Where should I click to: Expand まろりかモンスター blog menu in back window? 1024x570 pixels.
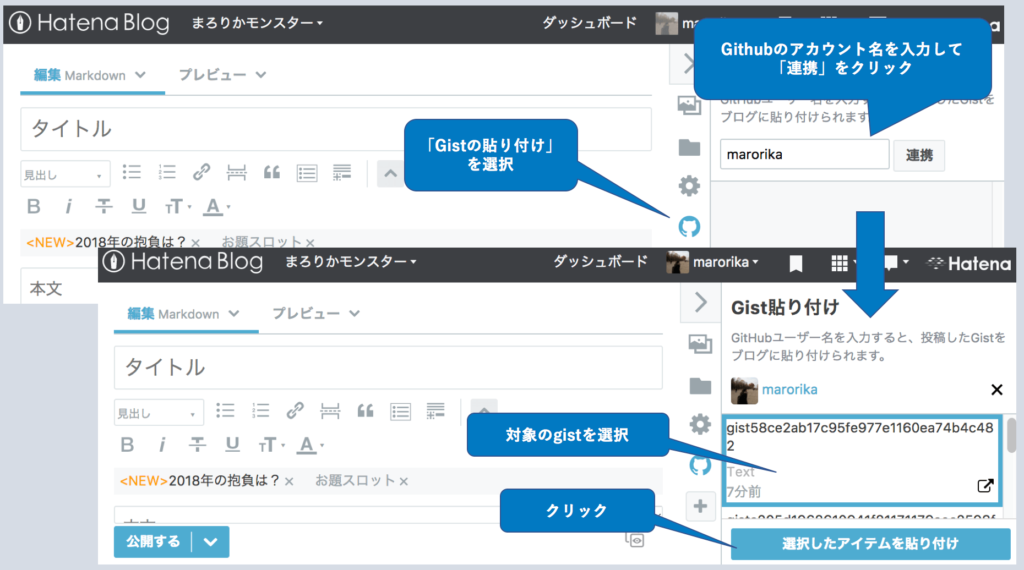(257, 23)
